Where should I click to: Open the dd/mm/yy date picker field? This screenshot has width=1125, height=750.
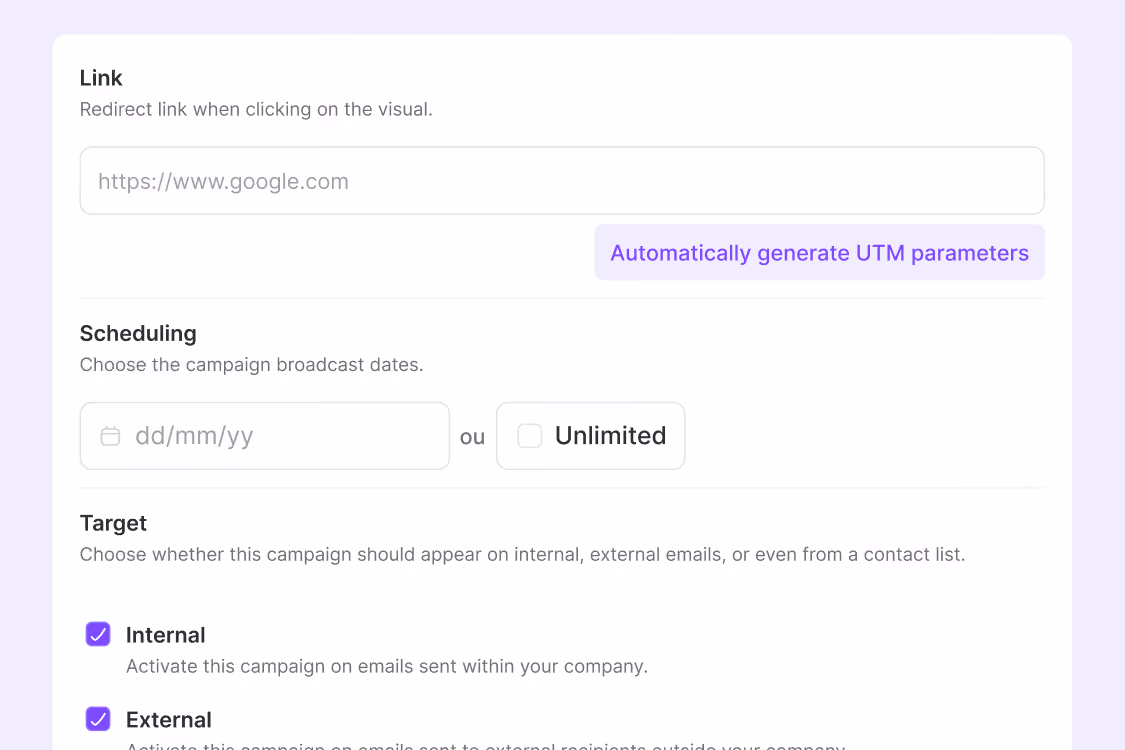[x=265, y=436]
